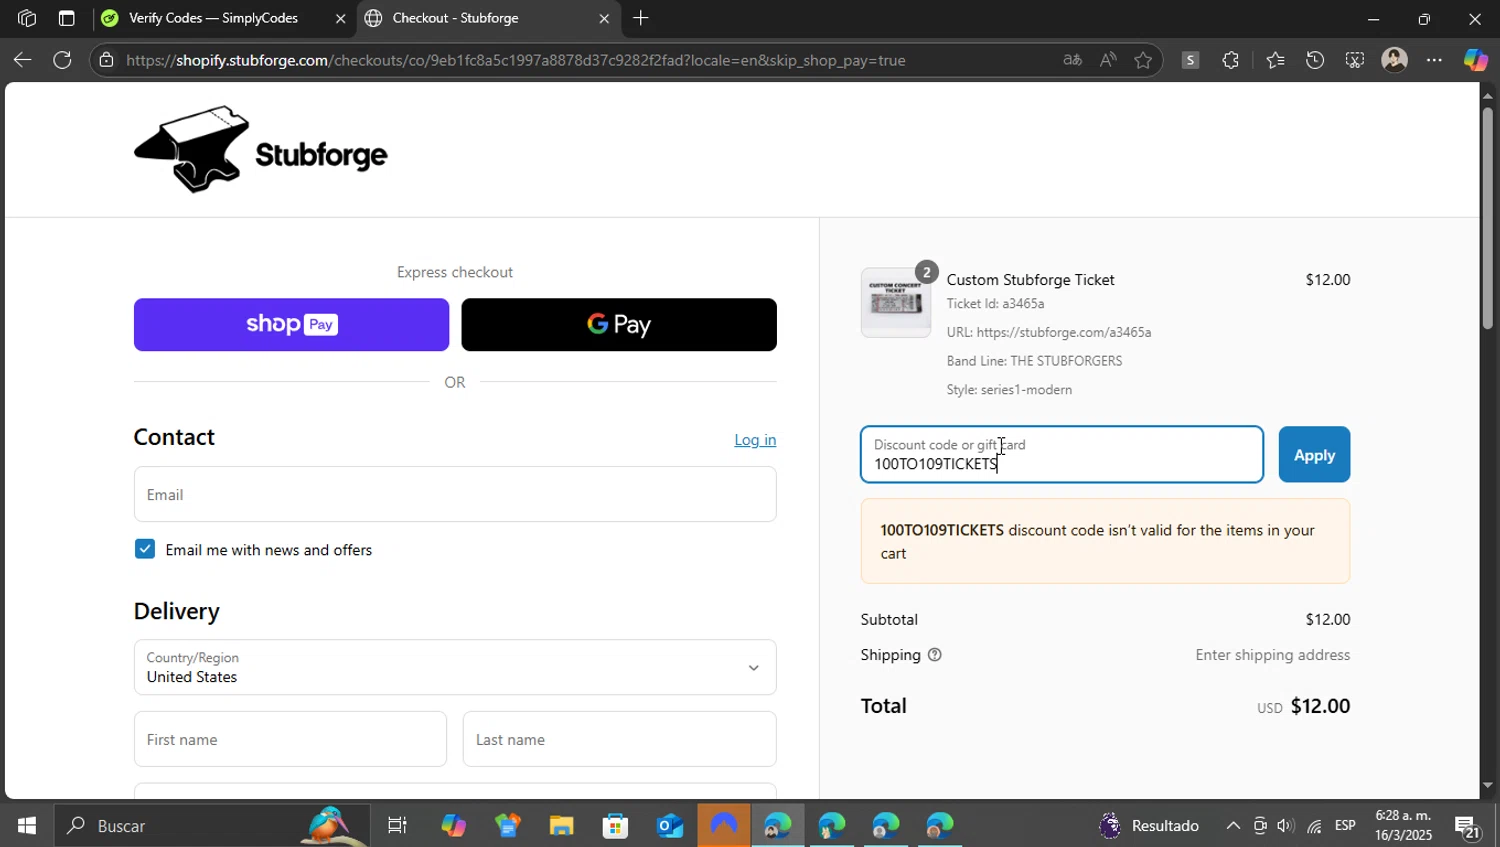1500x847 pixels.
Task: Pay with Google Pay express checkout
Action: pos(619,324)
